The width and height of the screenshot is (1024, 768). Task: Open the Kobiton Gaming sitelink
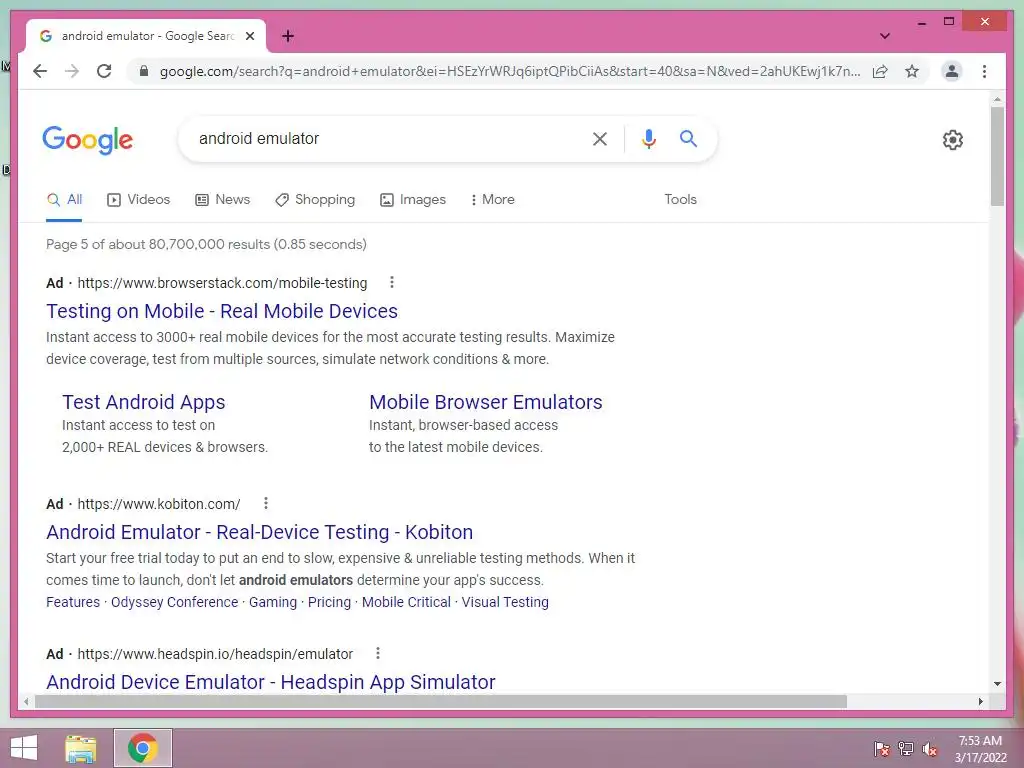(x=273, y=601)
